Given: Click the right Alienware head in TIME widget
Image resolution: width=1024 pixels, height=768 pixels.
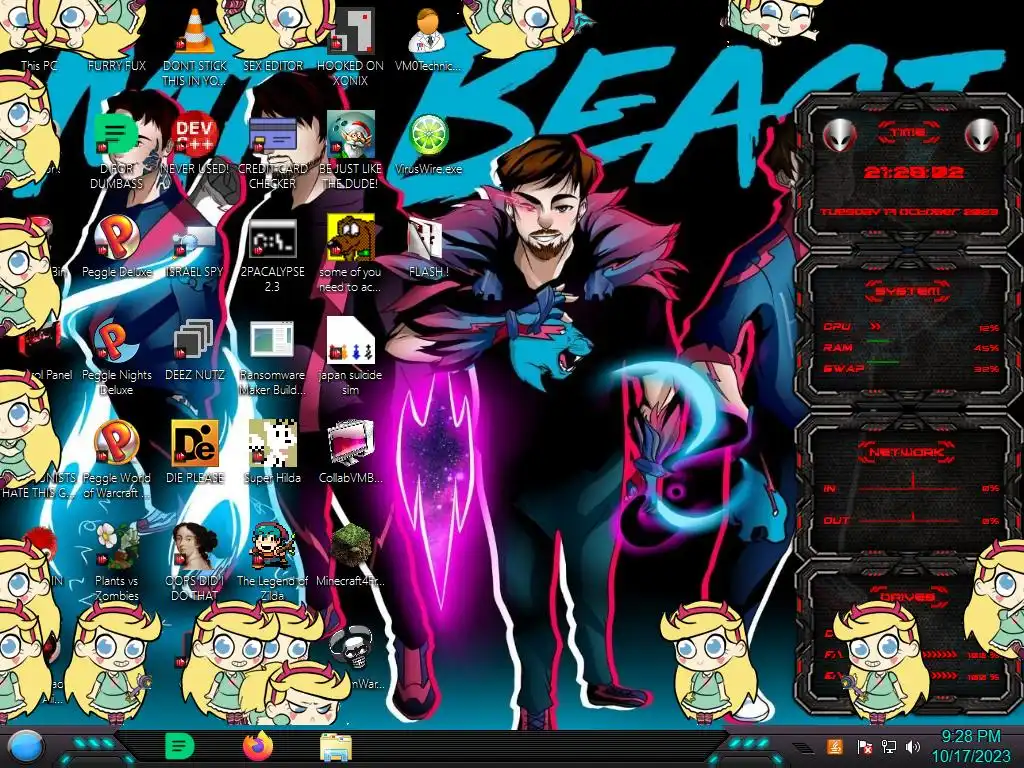Looking at the screenshot, I should [982, 136].
